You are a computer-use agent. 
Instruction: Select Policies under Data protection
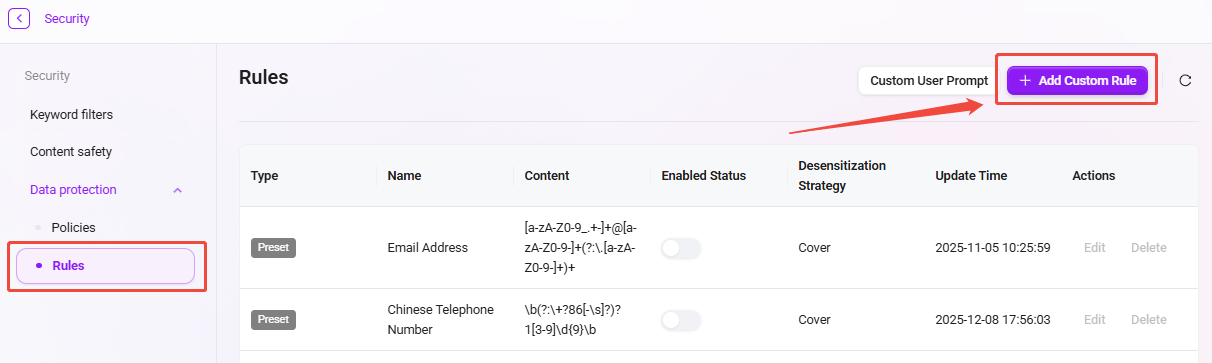[74, 228]
